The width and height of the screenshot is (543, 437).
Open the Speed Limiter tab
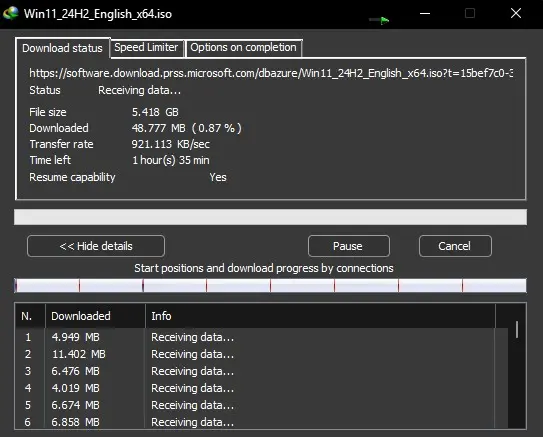point(146,47)
